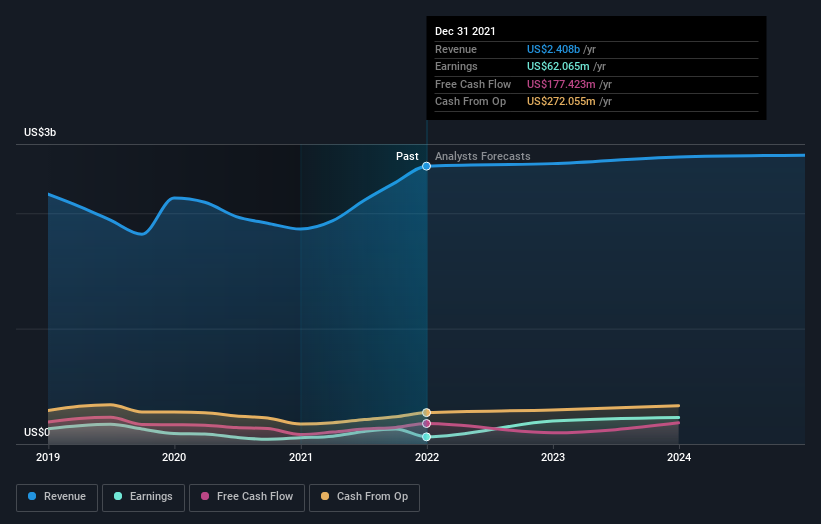The height and width of the screenshot is (524, 821).
Task: Click the pink Free Cash Flow data point at 2022
Action: 427,423
